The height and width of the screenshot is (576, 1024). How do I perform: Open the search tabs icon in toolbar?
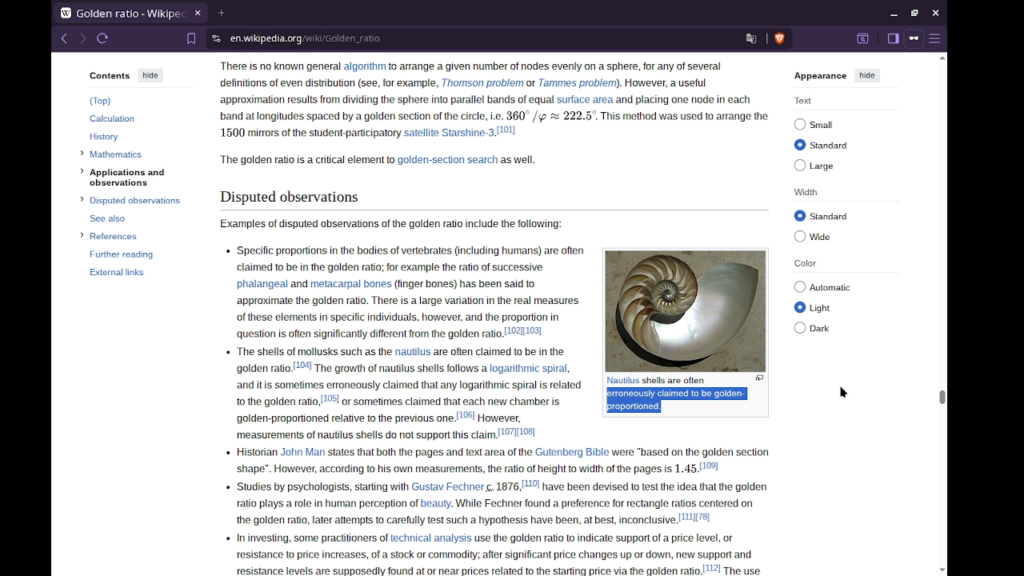[863, 39]
